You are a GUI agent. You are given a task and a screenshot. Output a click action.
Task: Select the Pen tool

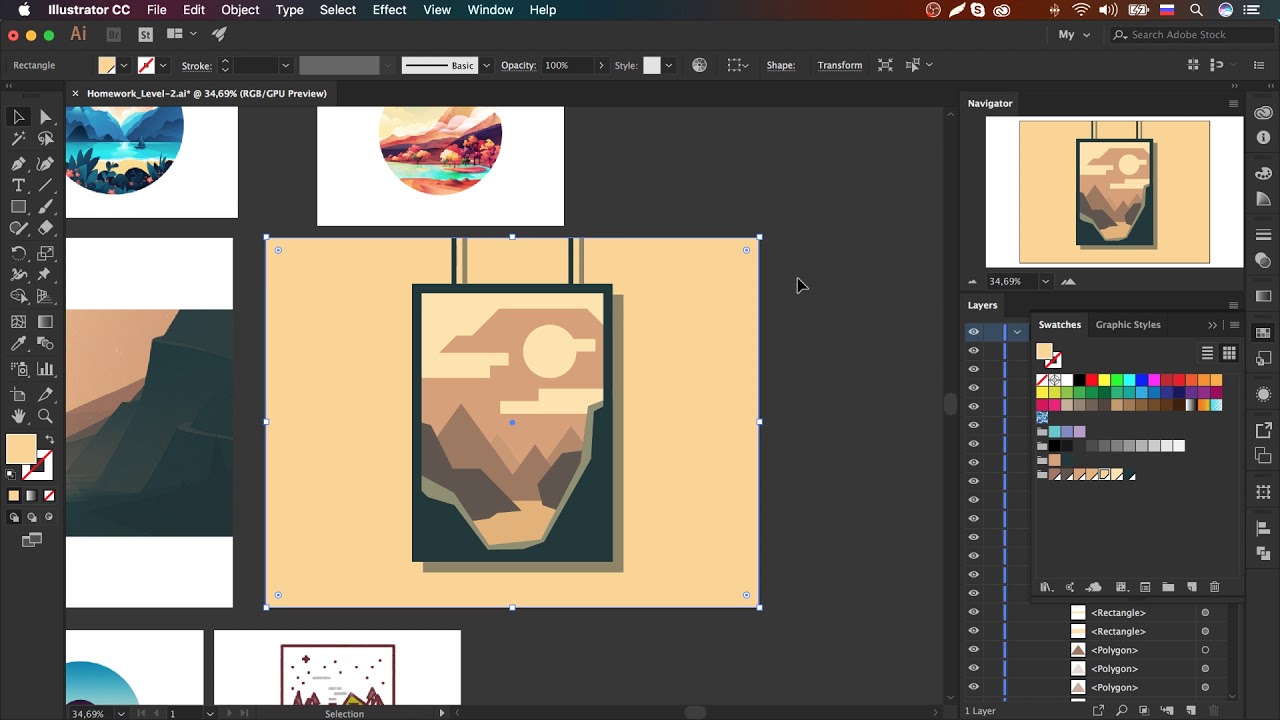tap(18, 163)
